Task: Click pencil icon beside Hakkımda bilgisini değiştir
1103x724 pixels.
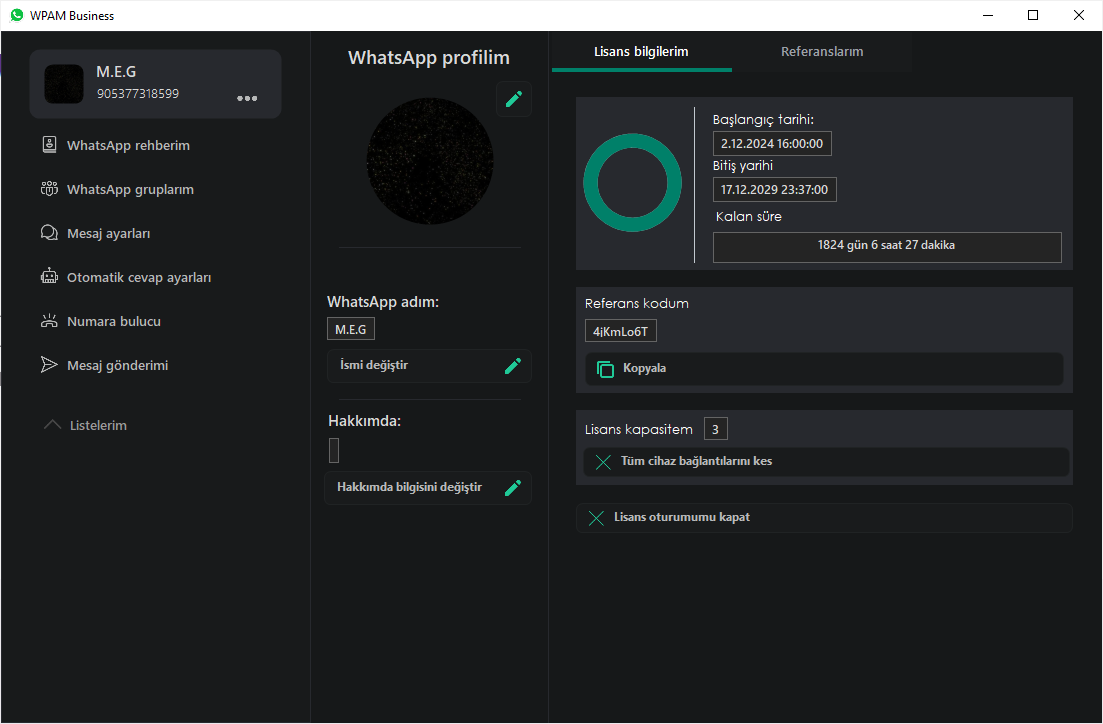Action: click(513, 488)
